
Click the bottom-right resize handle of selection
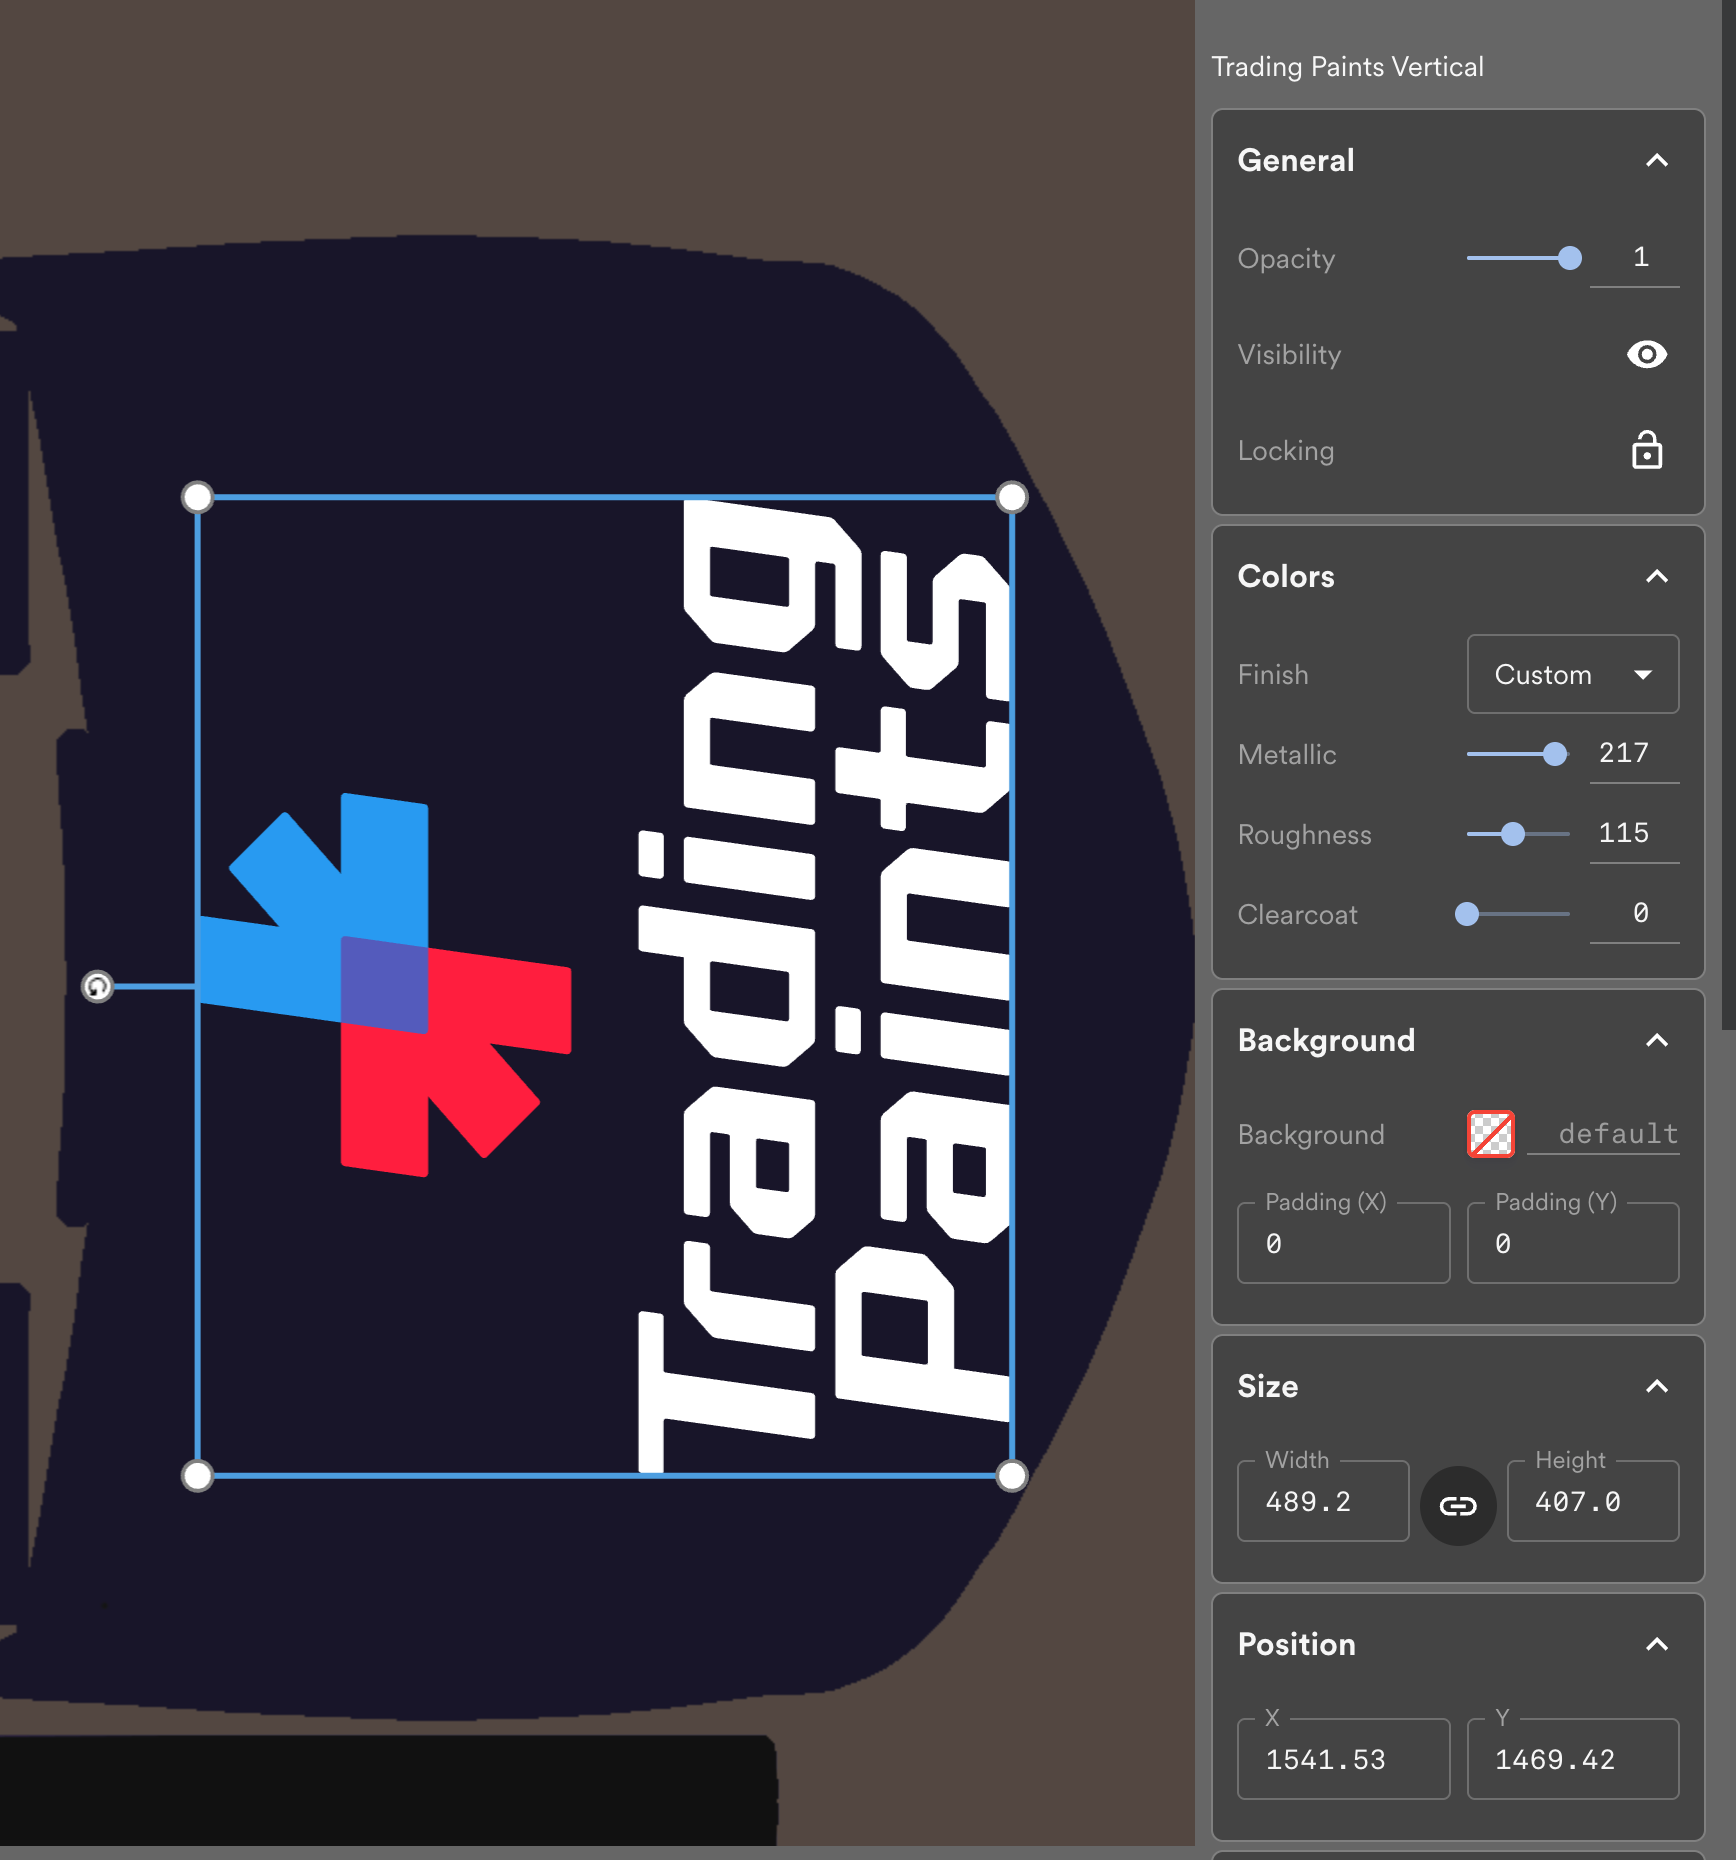1012,1476
